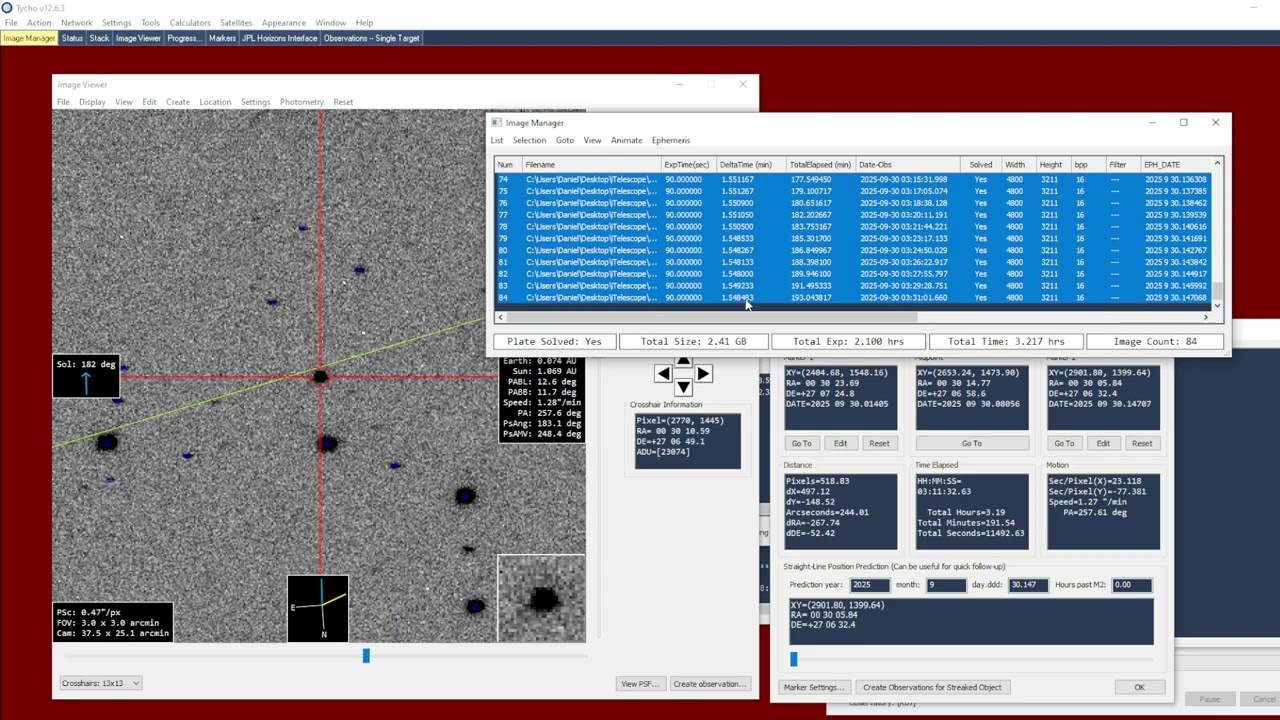Open the Location menu in Image Viewer
Screen dimensions: 1280x720
coord(215,102)
